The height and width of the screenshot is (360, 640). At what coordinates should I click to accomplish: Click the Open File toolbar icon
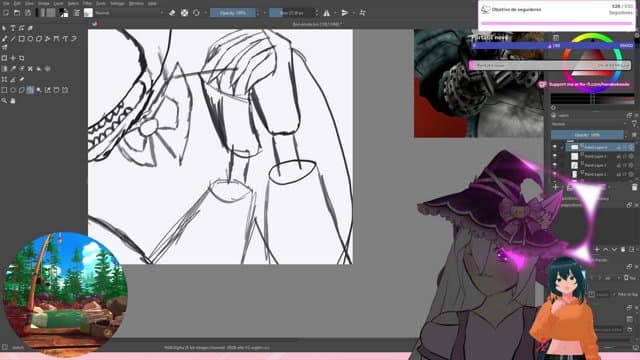(17, 13)
